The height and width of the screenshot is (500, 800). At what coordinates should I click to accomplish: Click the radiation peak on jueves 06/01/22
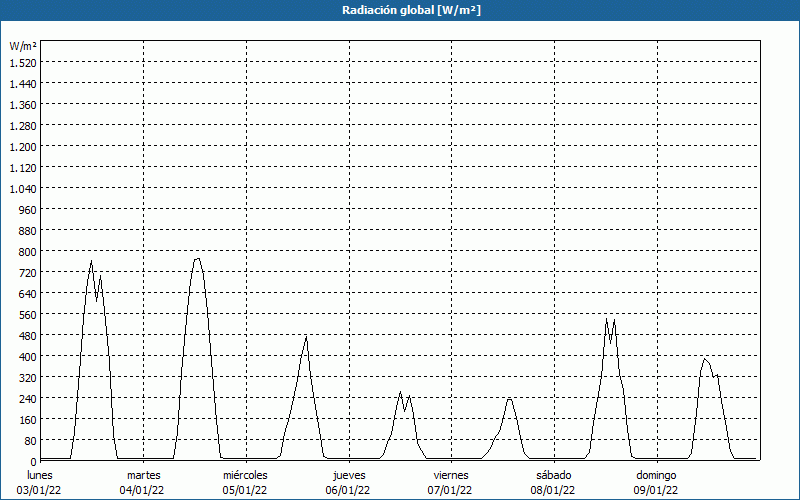401,392
